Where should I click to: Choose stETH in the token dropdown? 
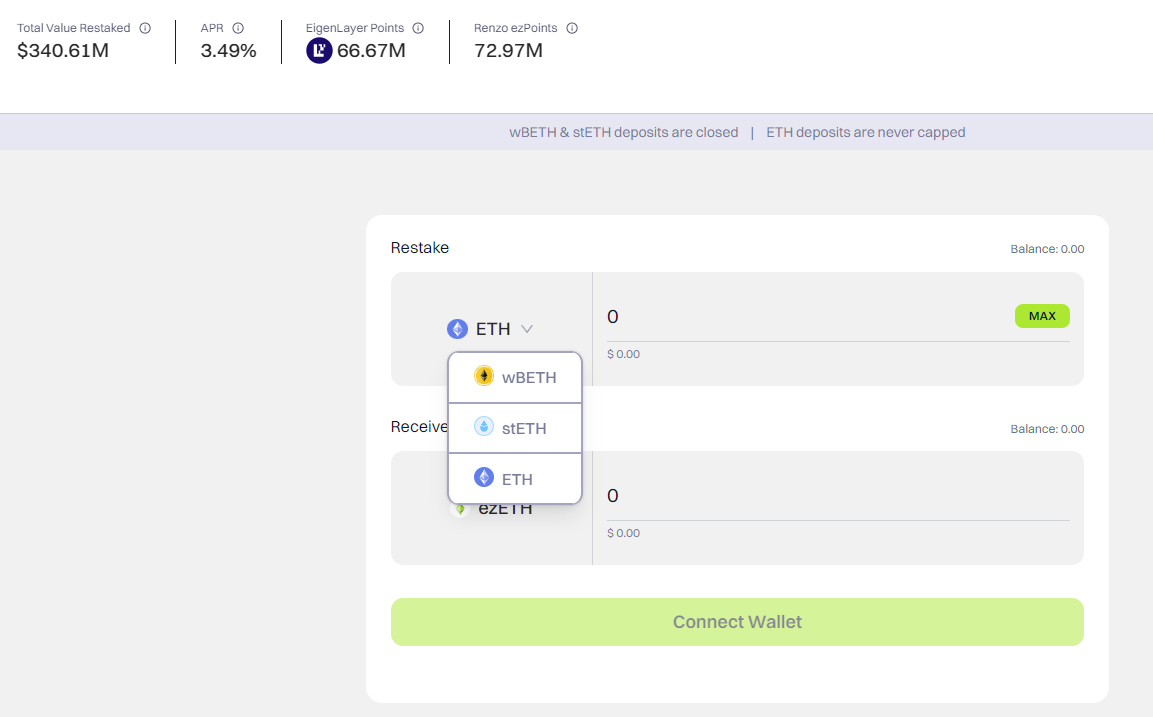[x=515, y=428]
